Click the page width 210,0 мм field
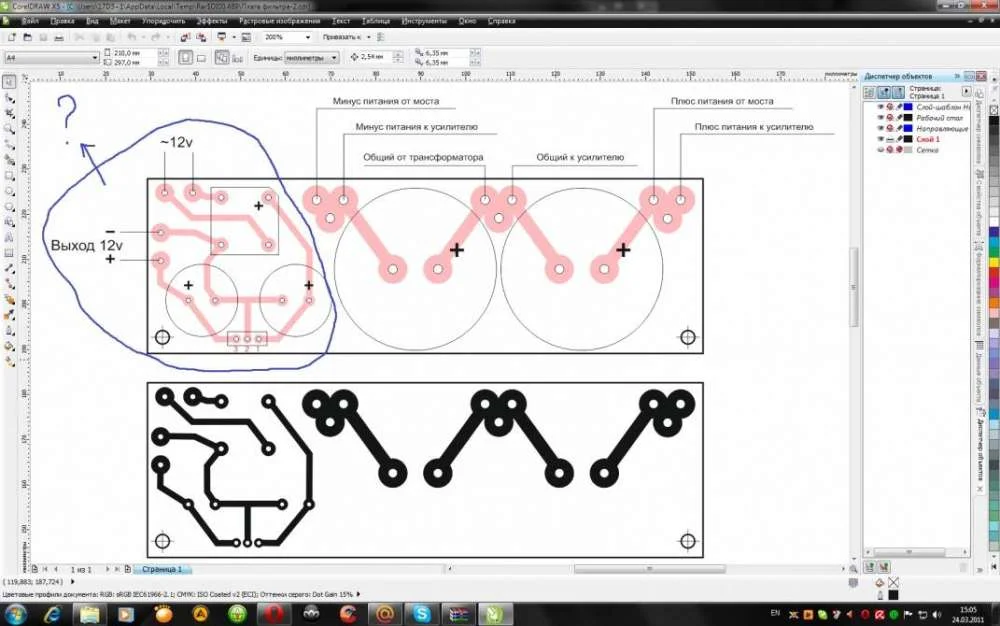1000x626 pixels. 135,53
